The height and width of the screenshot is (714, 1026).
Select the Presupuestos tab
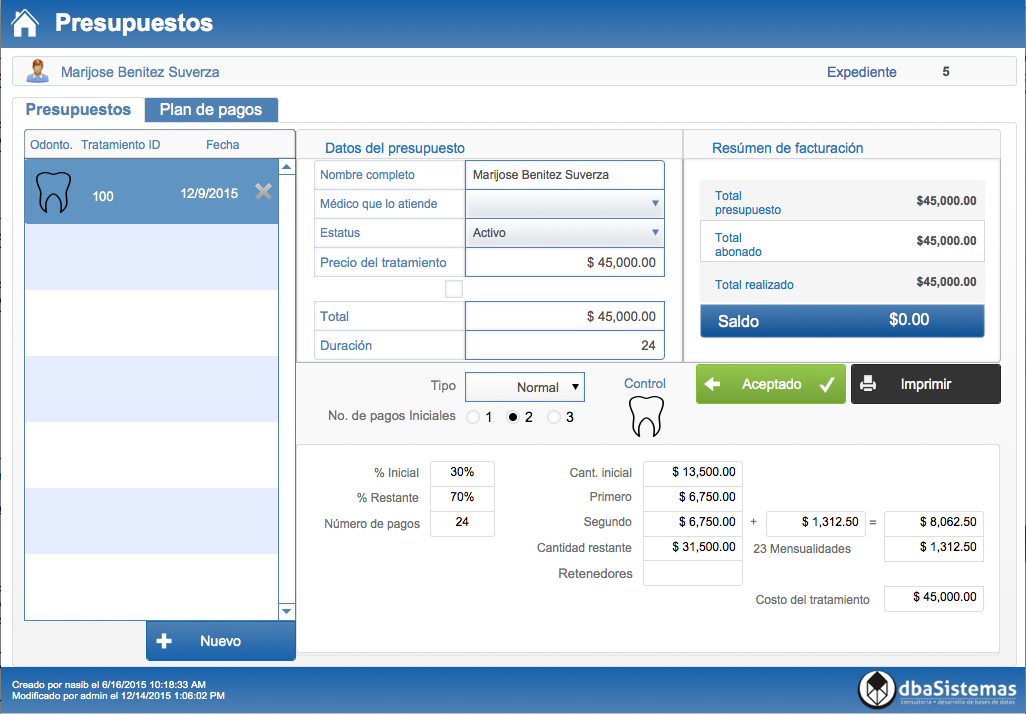pyautogui.click(x=78, y=110)
